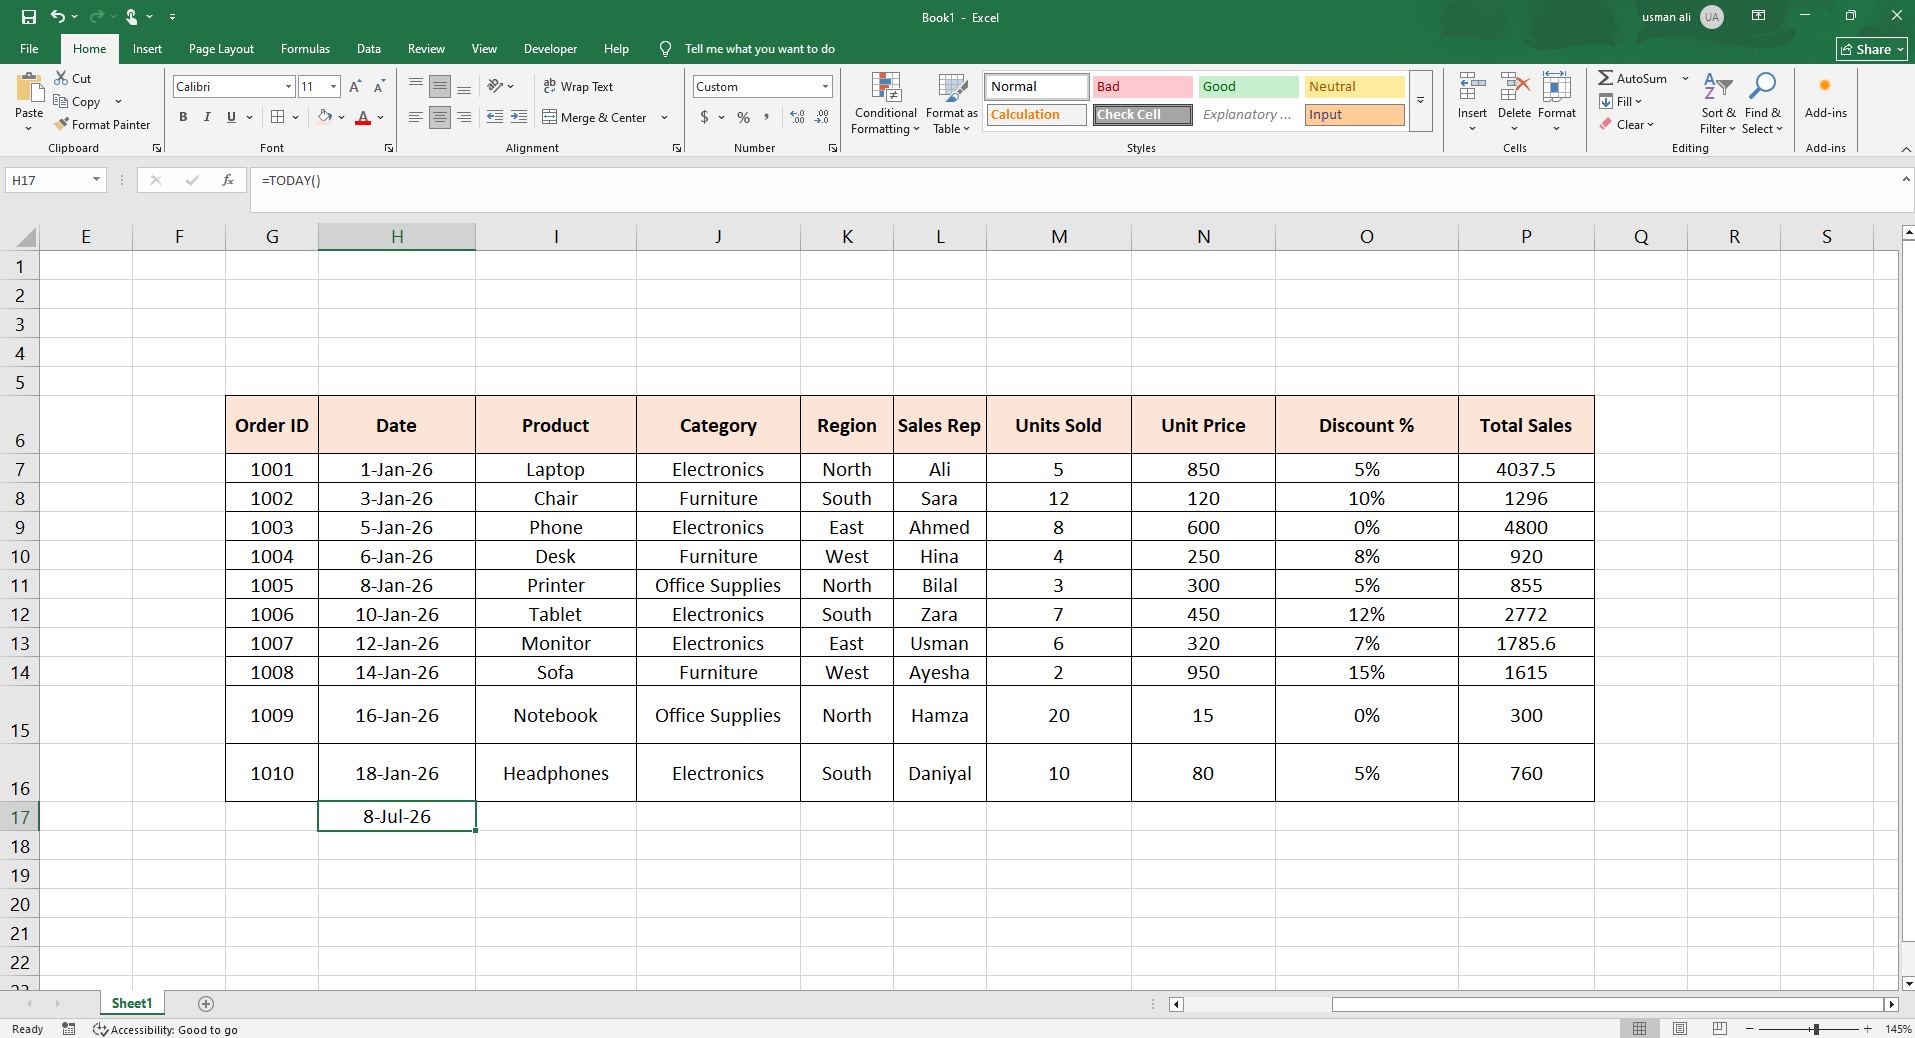This screenshot has height=1038, width=1915.
Task: Open the Name Box dropdown
Action: tap(96, 180)
